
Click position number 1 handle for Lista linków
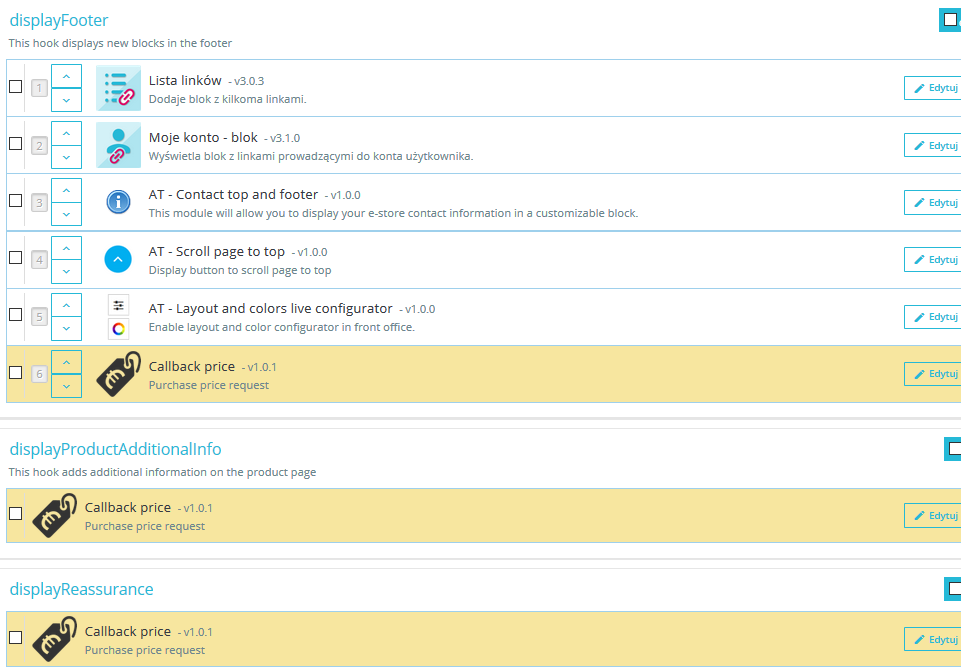click(39, 88)
